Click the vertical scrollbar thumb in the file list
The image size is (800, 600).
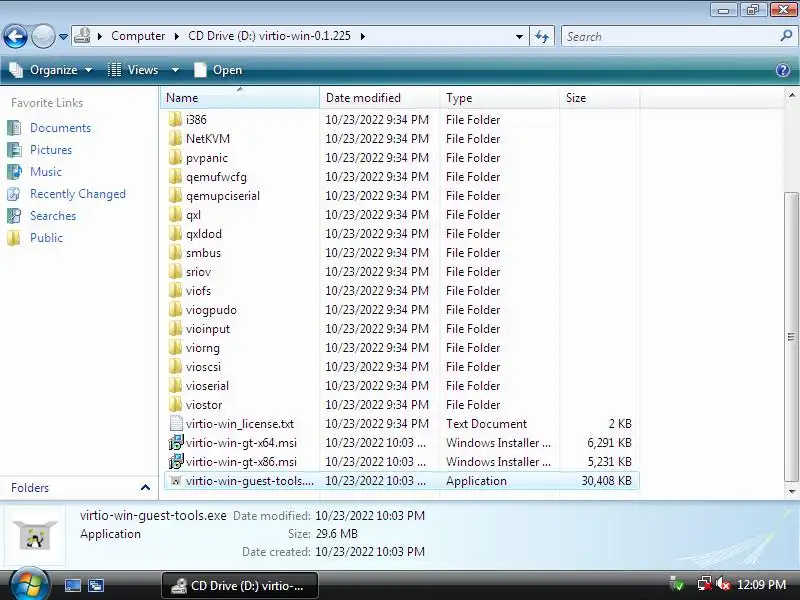[x=791, y=337]
